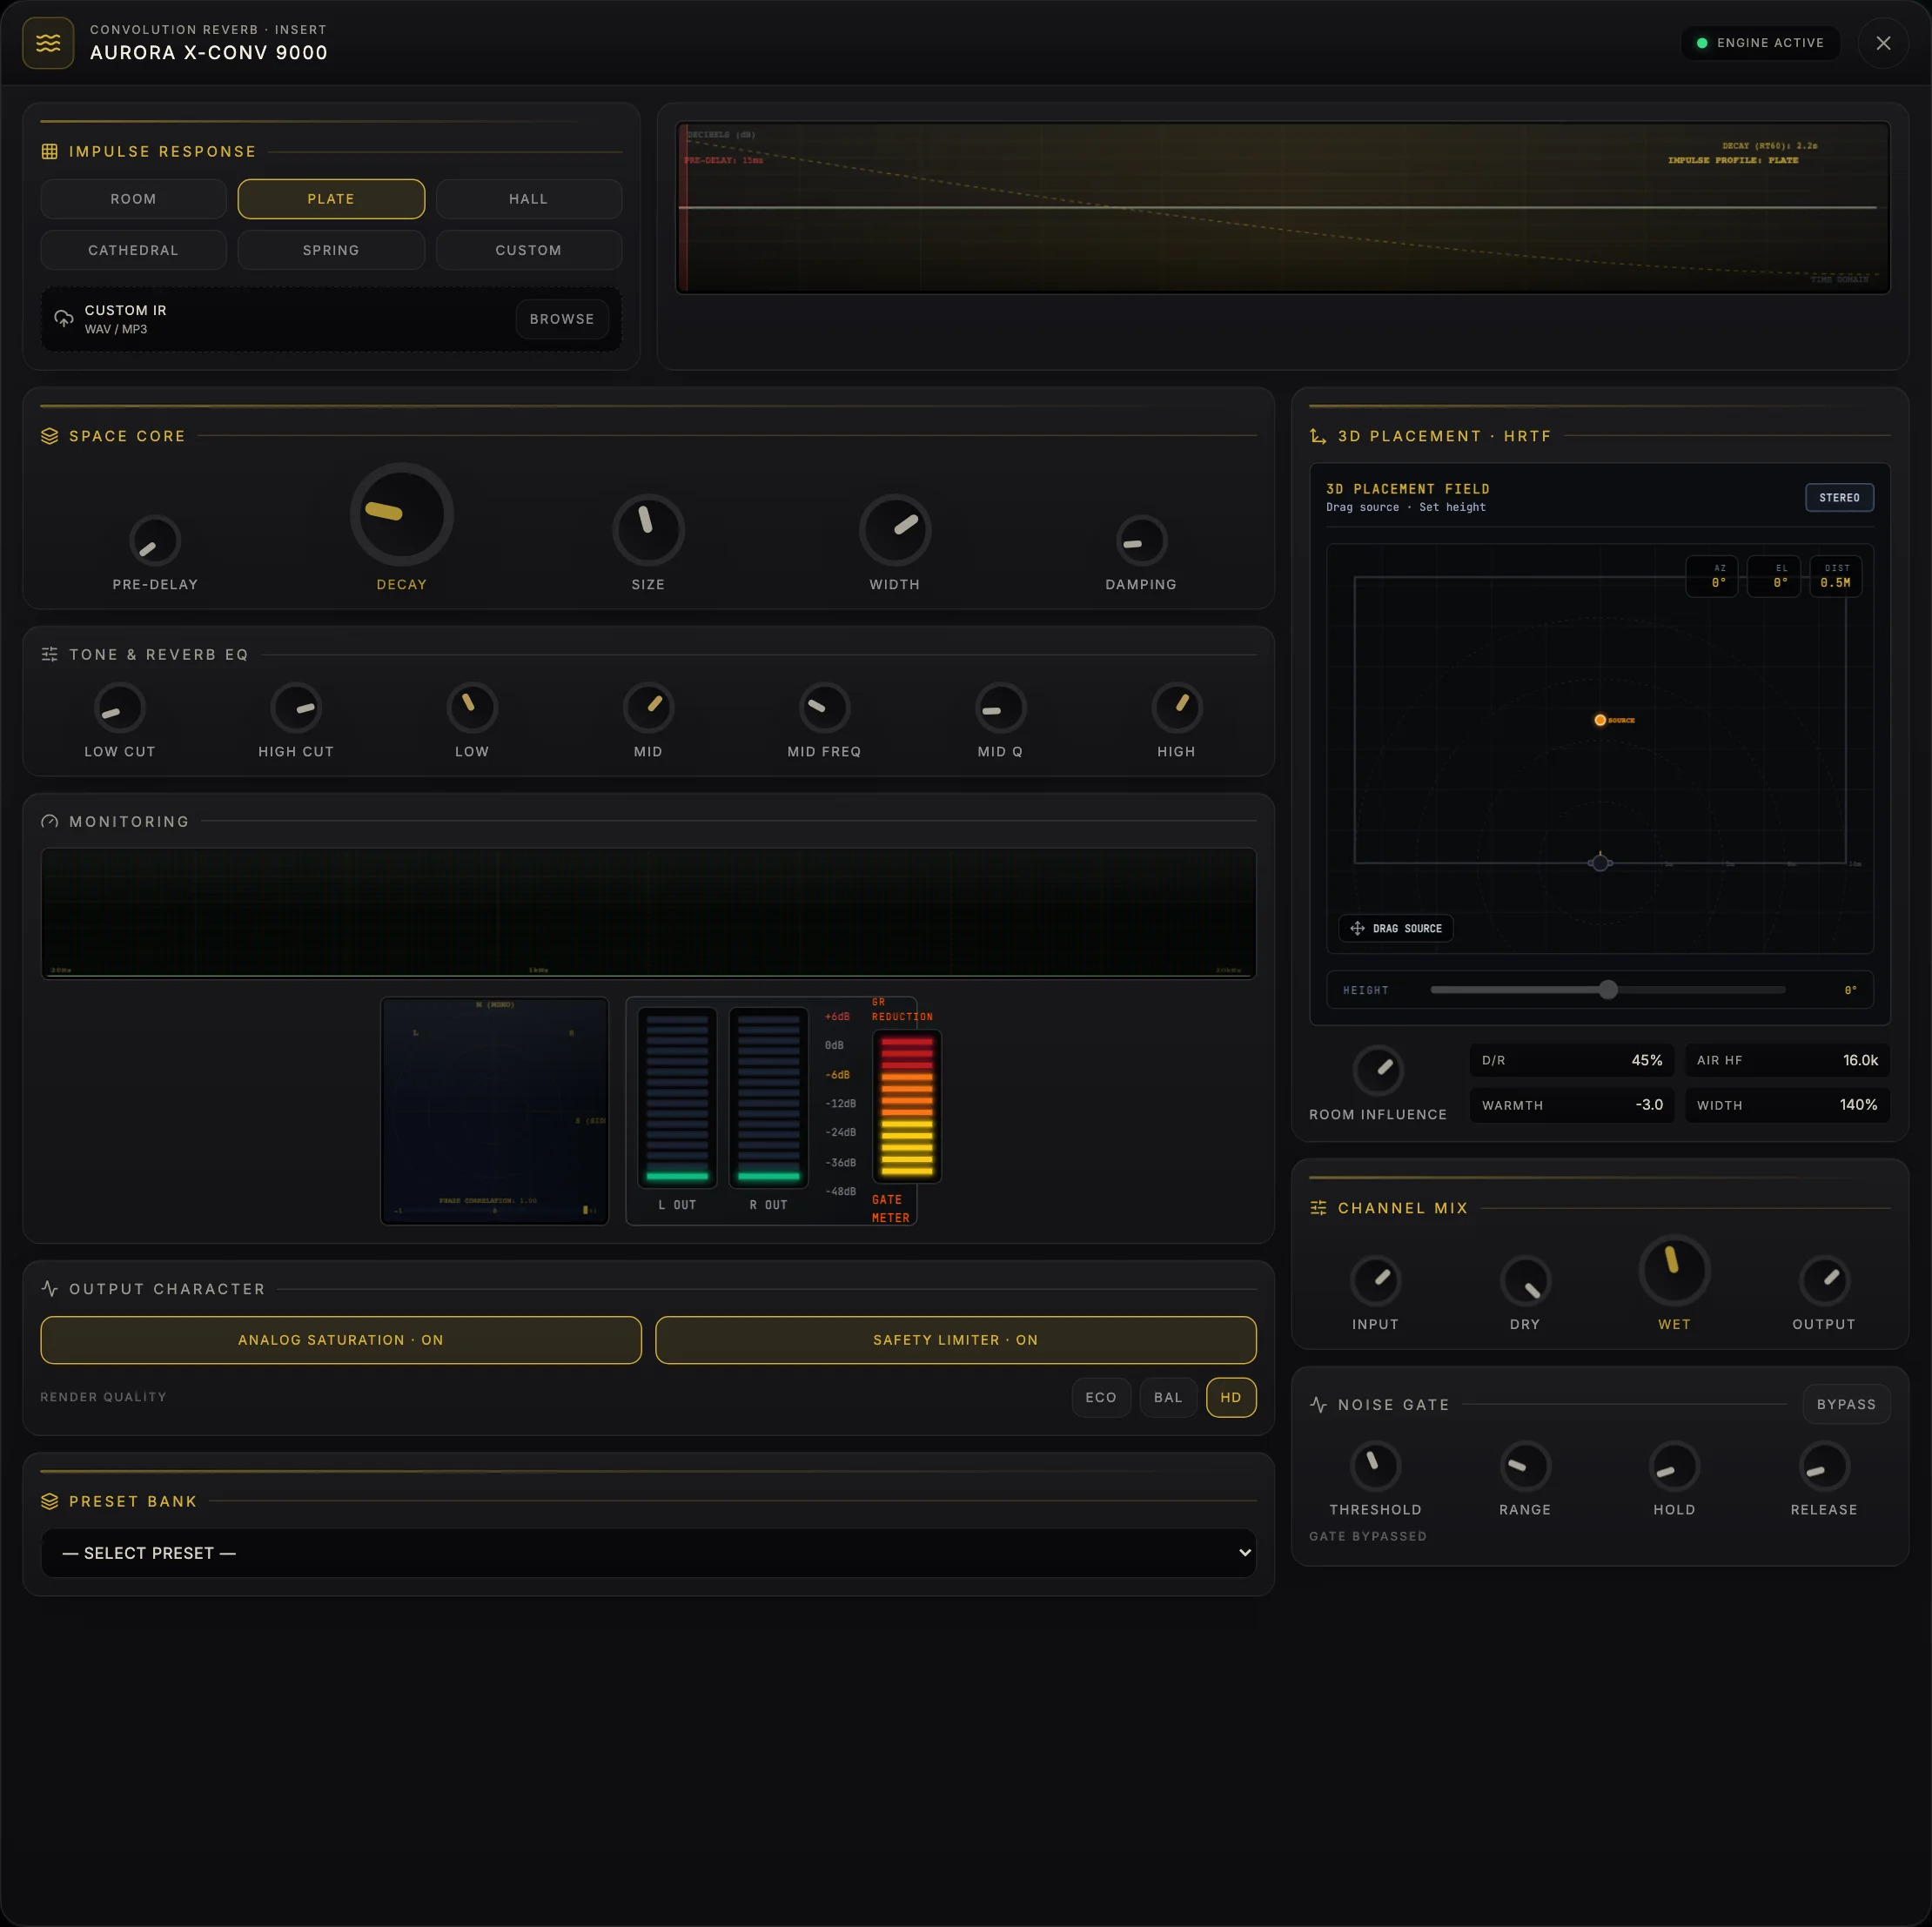Click the Input knob in Channel Mix
This screenshot has width=1932, height=1927.
1375,1281
